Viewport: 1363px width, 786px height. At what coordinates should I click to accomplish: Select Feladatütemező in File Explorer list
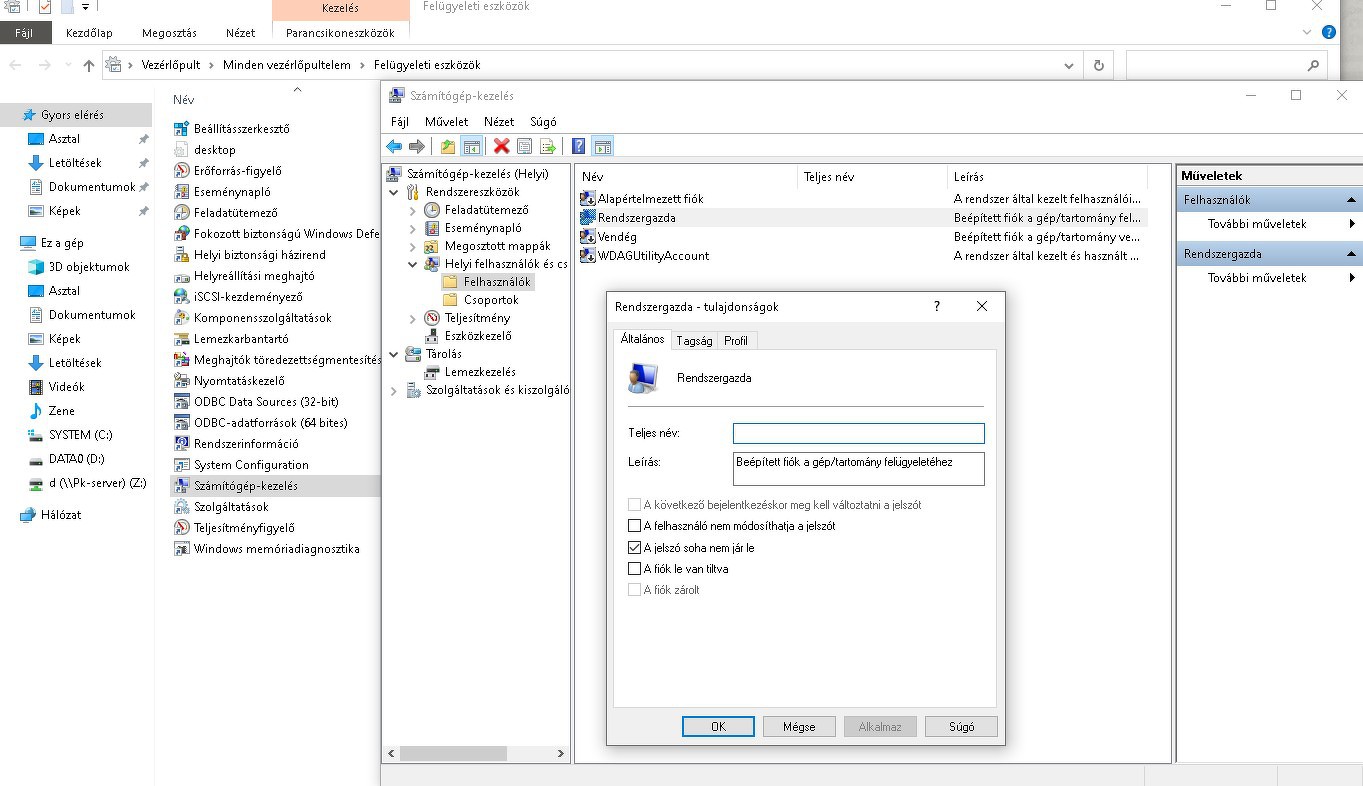tap(236, 212)
